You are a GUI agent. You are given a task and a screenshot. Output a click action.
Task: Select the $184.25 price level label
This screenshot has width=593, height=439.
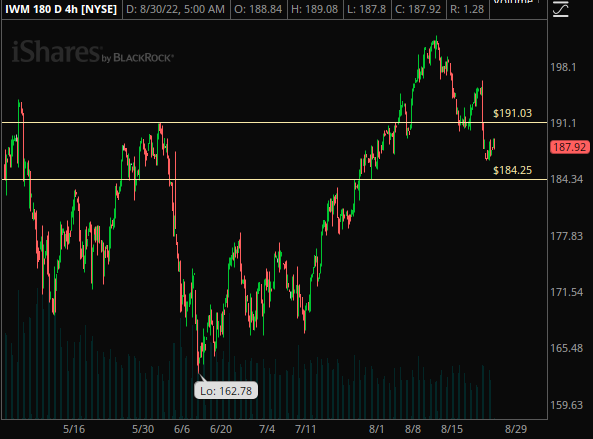tap(512, 170)
